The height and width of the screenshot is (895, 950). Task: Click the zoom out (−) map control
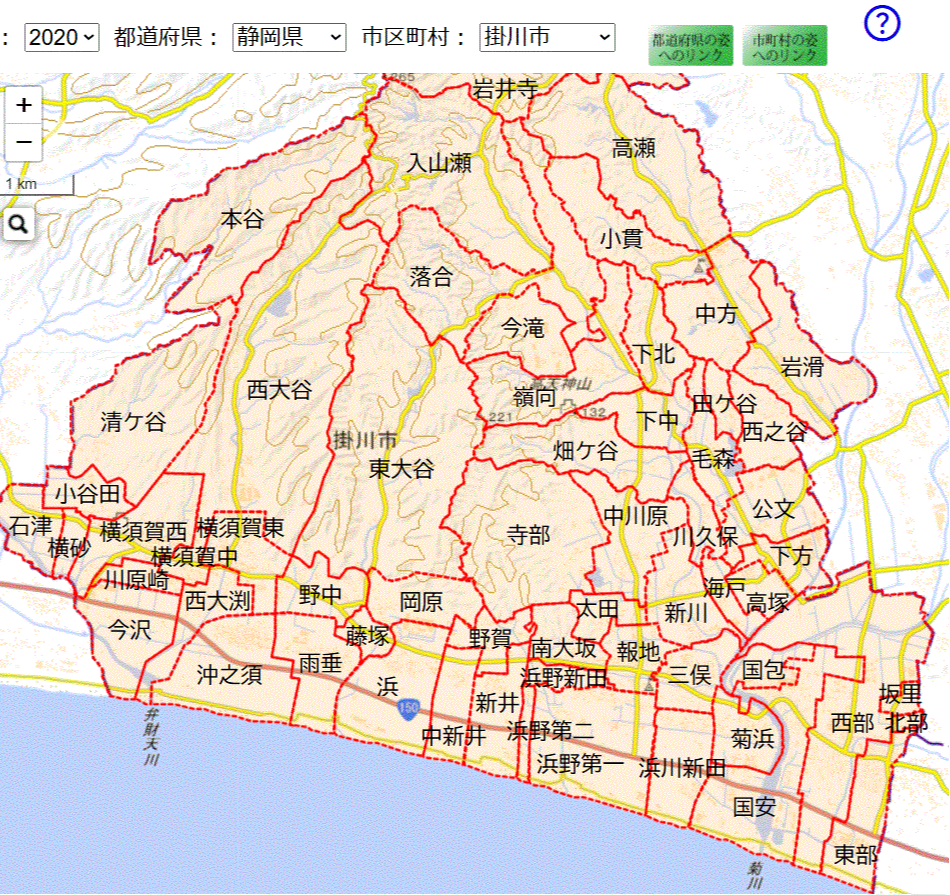23,143
